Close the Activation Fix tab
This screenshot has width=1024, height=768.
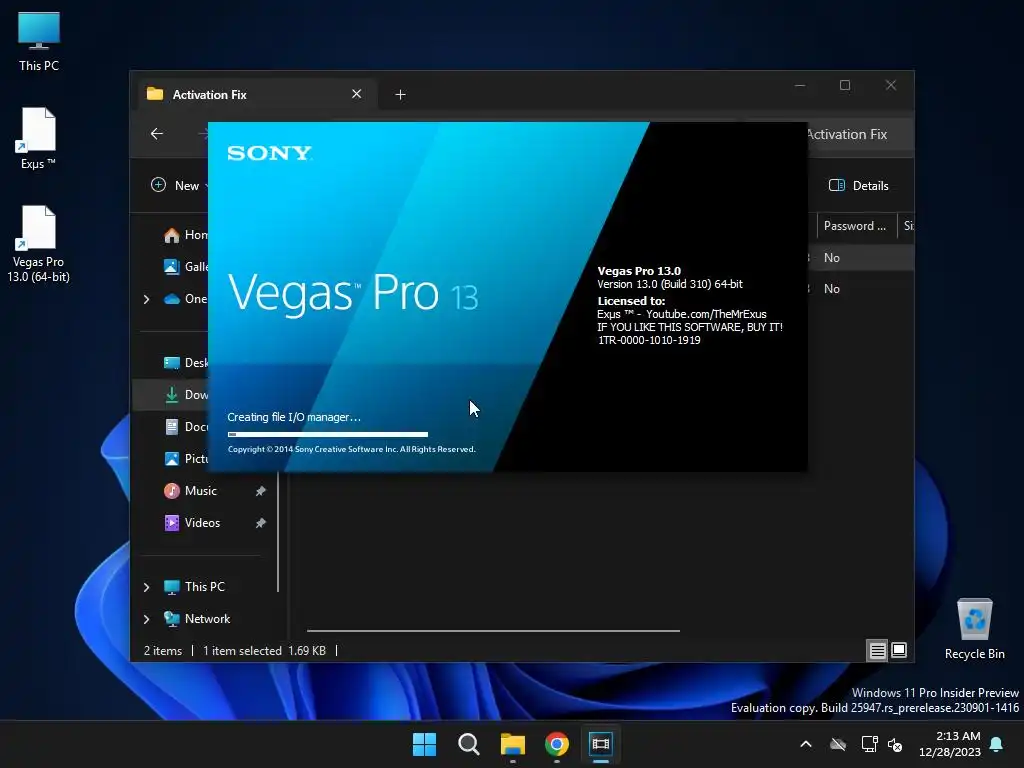[x=357, y=94]
